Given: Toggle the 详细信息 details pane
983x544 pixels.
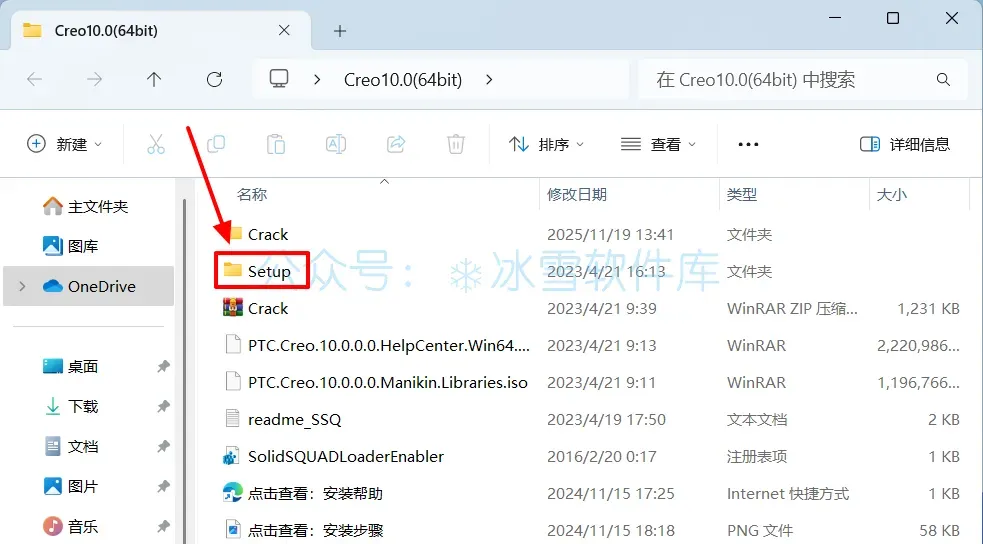Looking at the screenshot, I should pos(905,144).
